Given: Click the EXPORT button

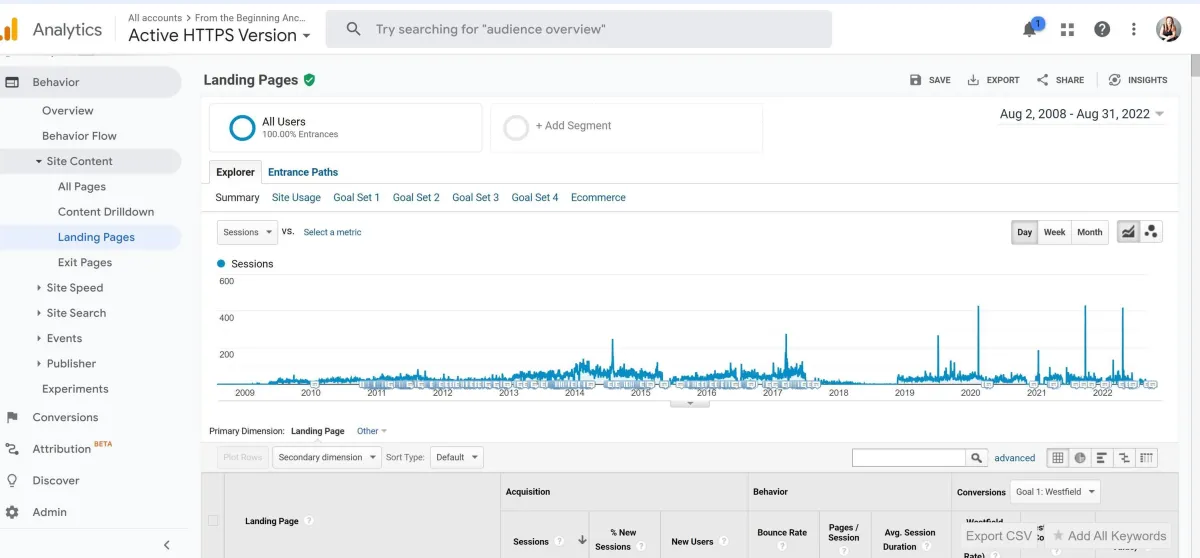Looking at the screenshot, I should click(993, 80).
